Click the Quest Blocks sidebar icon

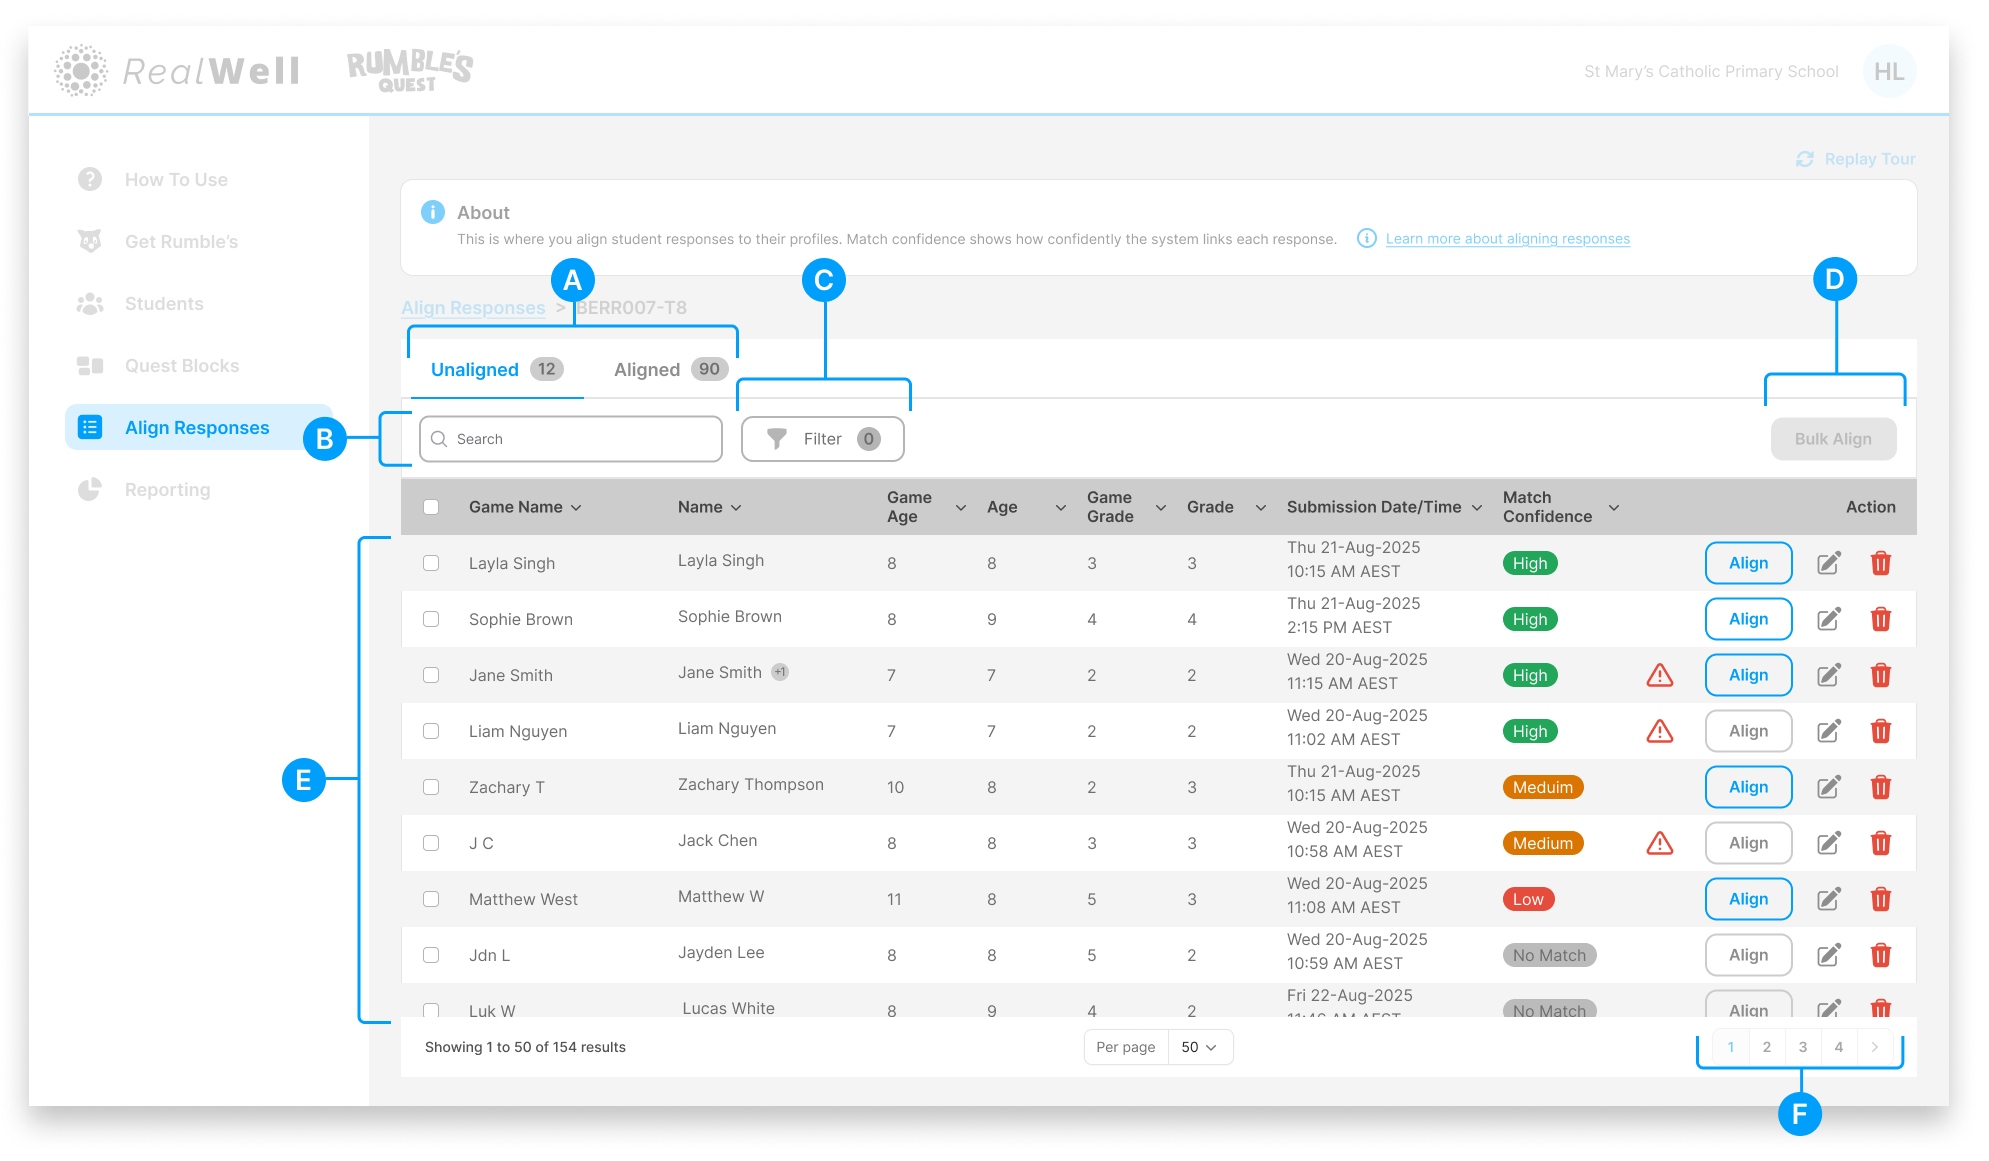tap(90, 365)
